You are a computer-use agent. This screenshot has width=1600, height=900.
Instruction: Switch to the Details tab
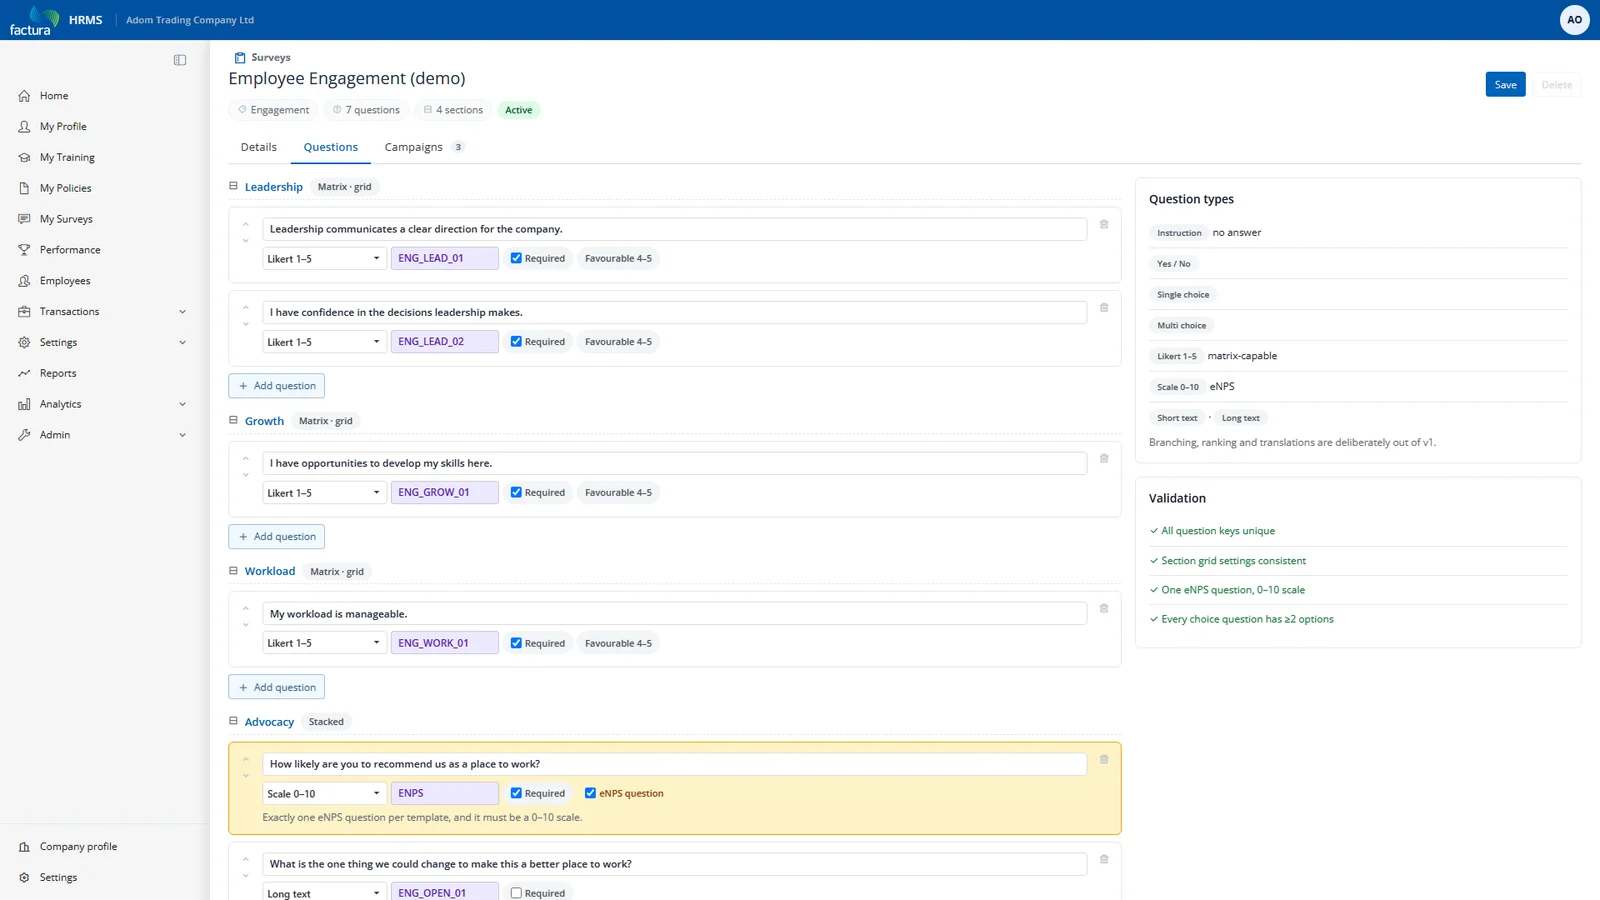259,147
